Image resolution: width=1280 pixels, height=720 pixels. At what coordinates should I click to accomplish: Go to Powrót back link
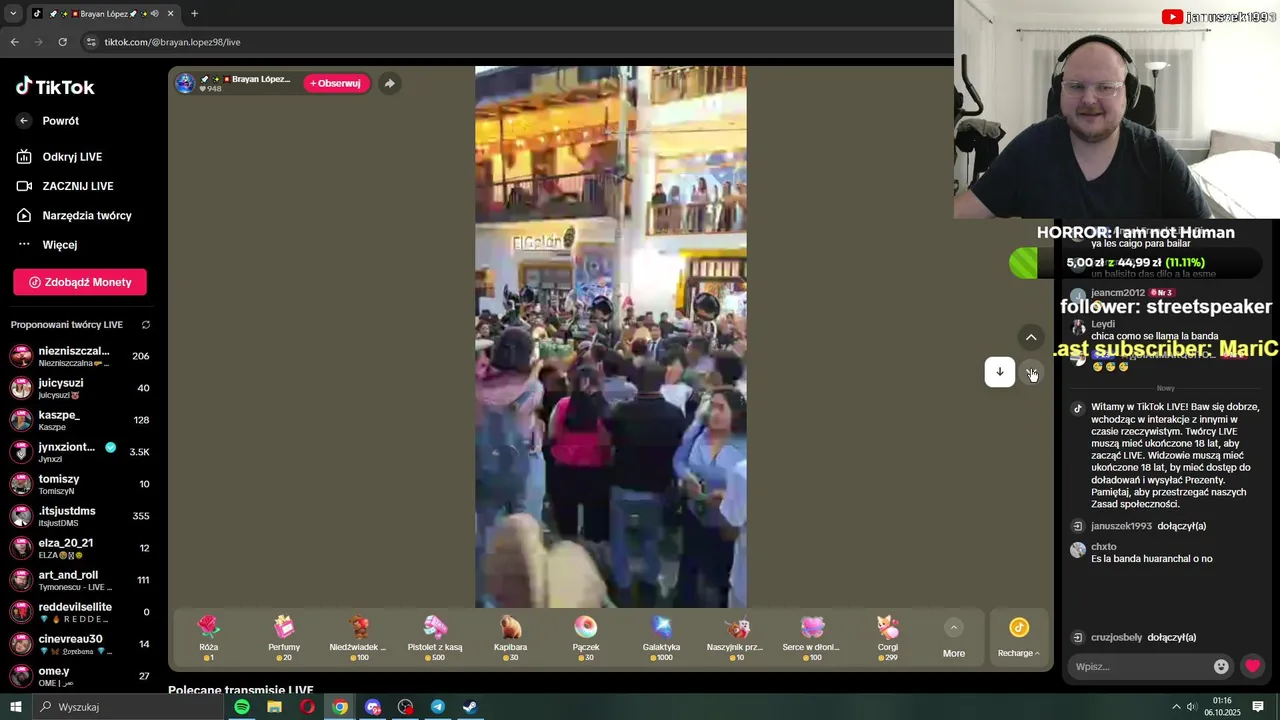(49, 121)
